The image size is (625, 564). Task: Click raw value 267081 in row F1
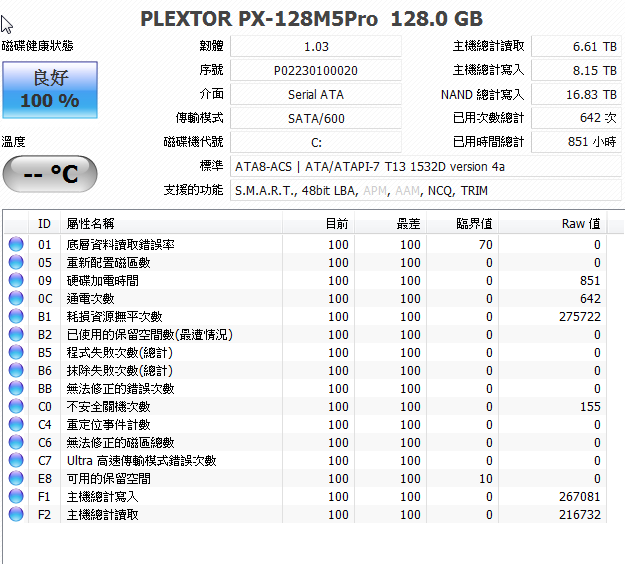pos(580,496)
